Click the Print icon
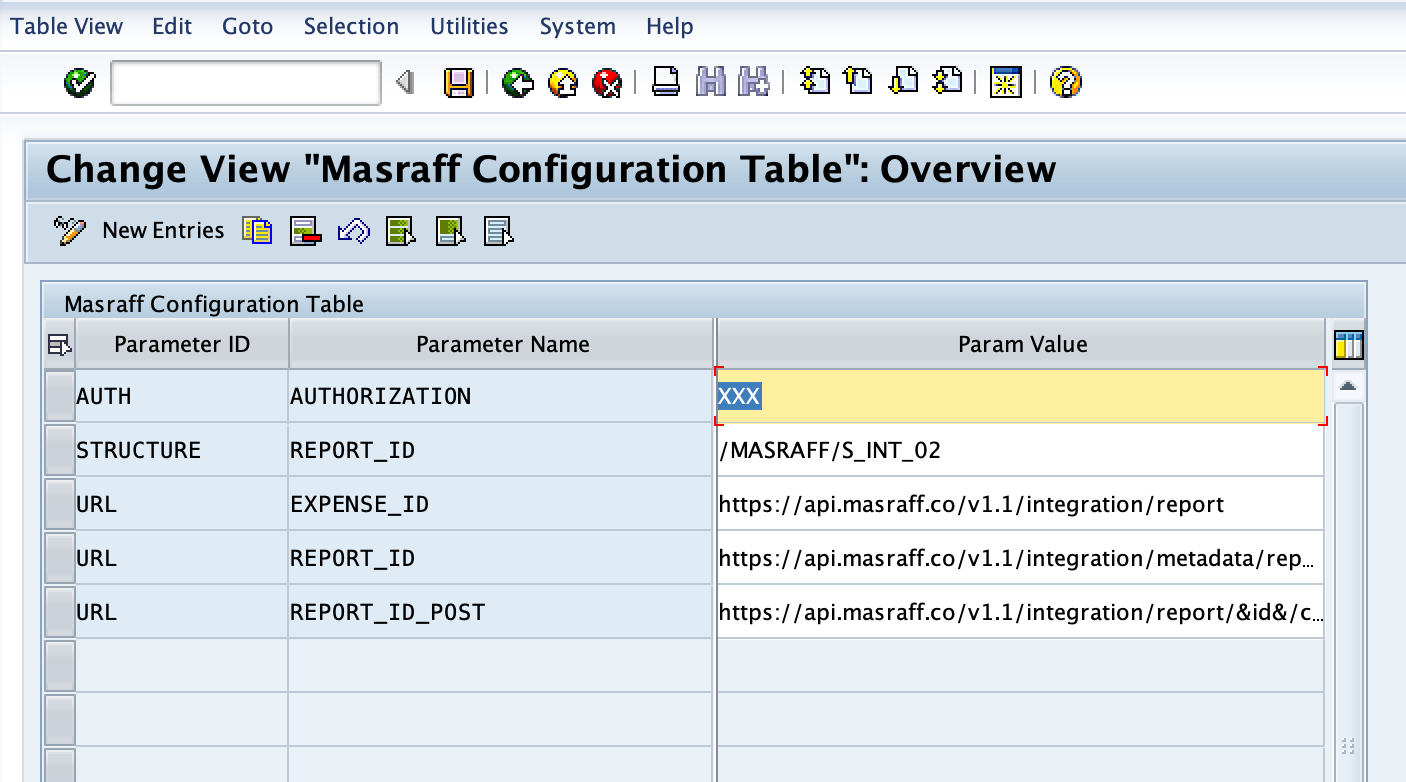 [x=666, y=82]
